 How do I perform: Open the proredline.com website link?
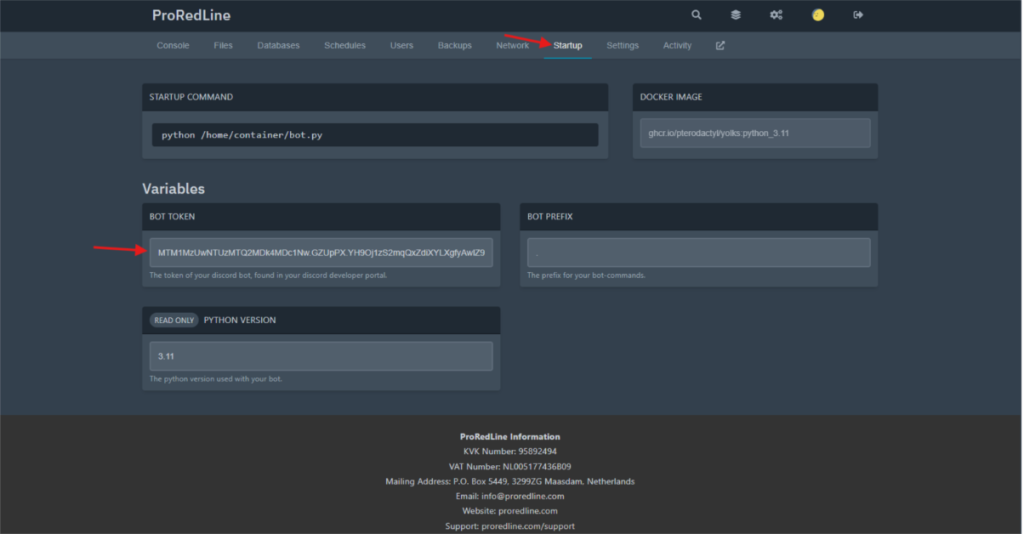pos(528,510)
